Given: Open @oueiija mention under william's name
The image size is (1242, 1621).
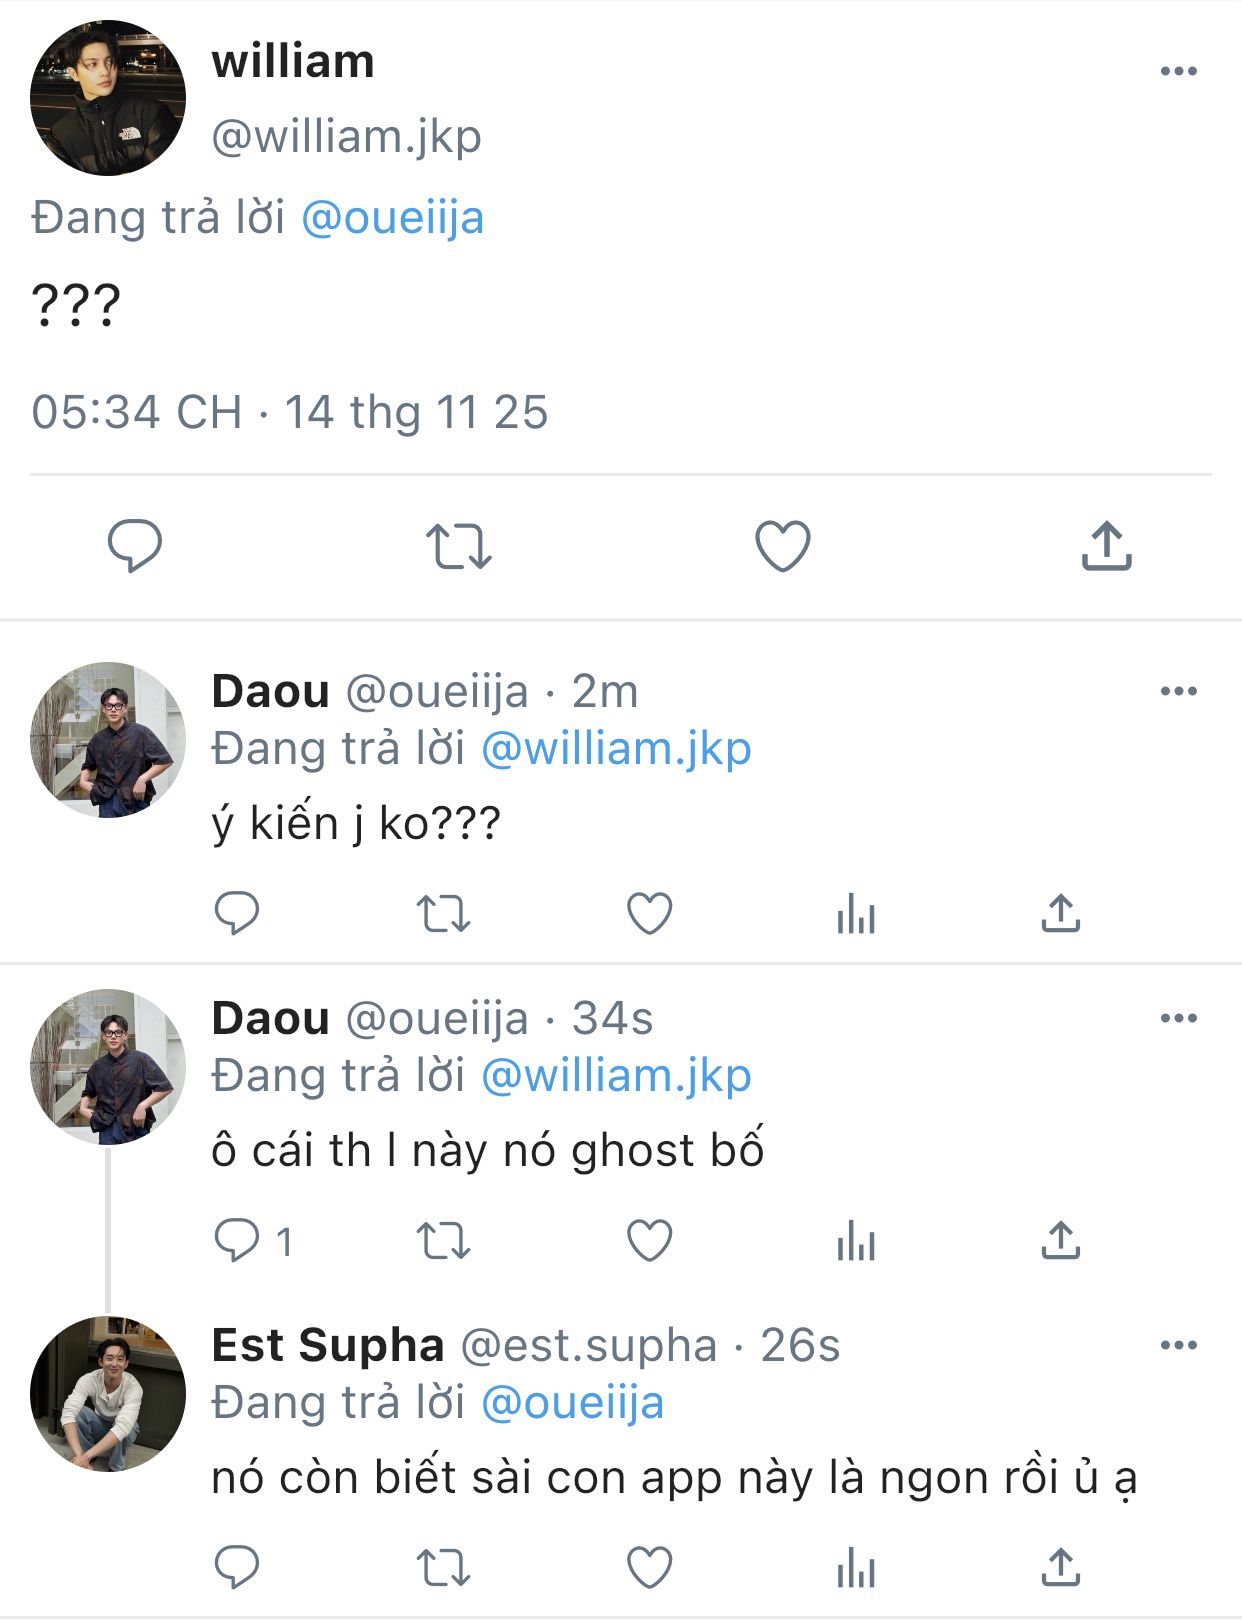Looking at the screenshot, I should coord(392,218).
